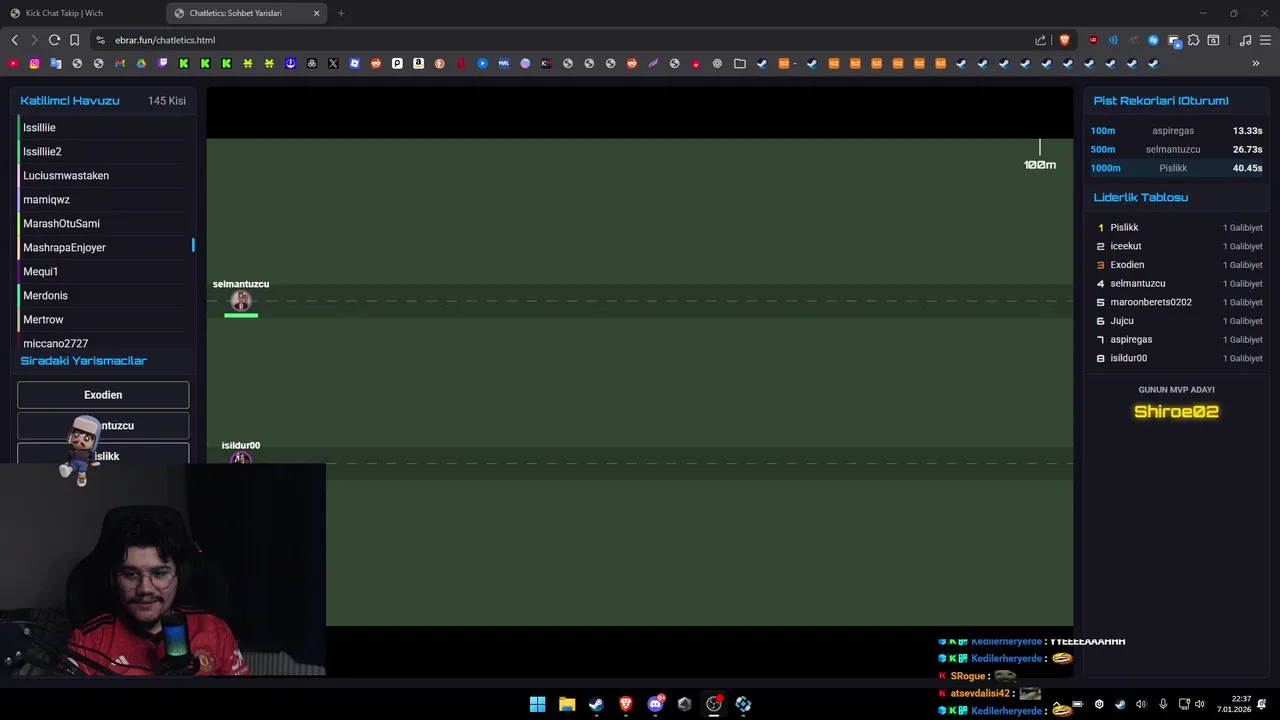Bookmark this page via bookmark icon
This screenshot has height=720, width=1280.
point(74,40)
